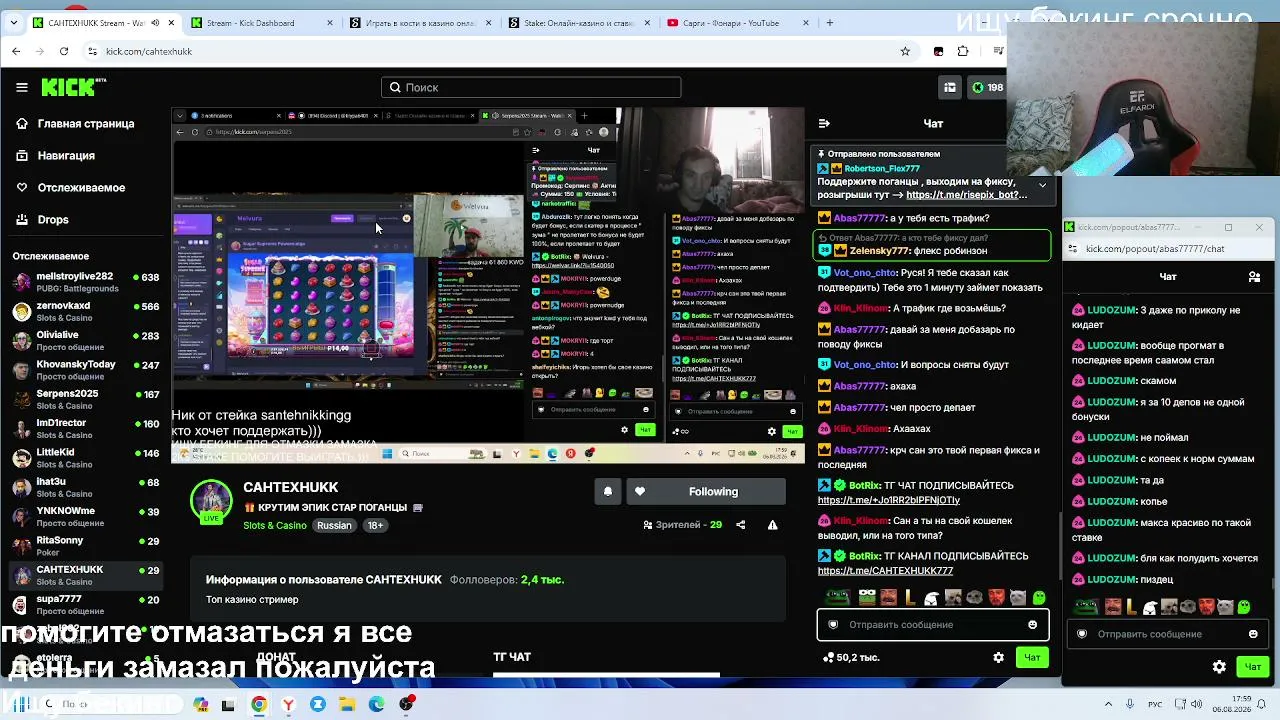Click the main chat Отправить сообщение field
Screen dimensions: 1280x720
tap(933, 625)
